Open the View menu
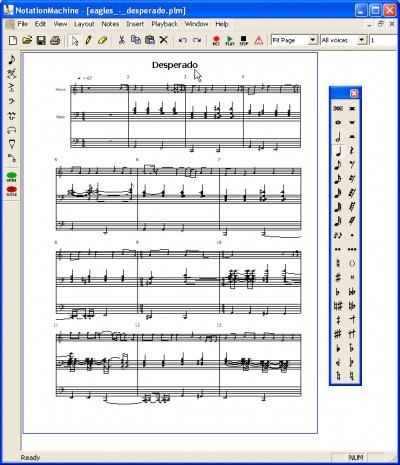Image resolution: width=400 pixels, height=465 pixels. 60,24
